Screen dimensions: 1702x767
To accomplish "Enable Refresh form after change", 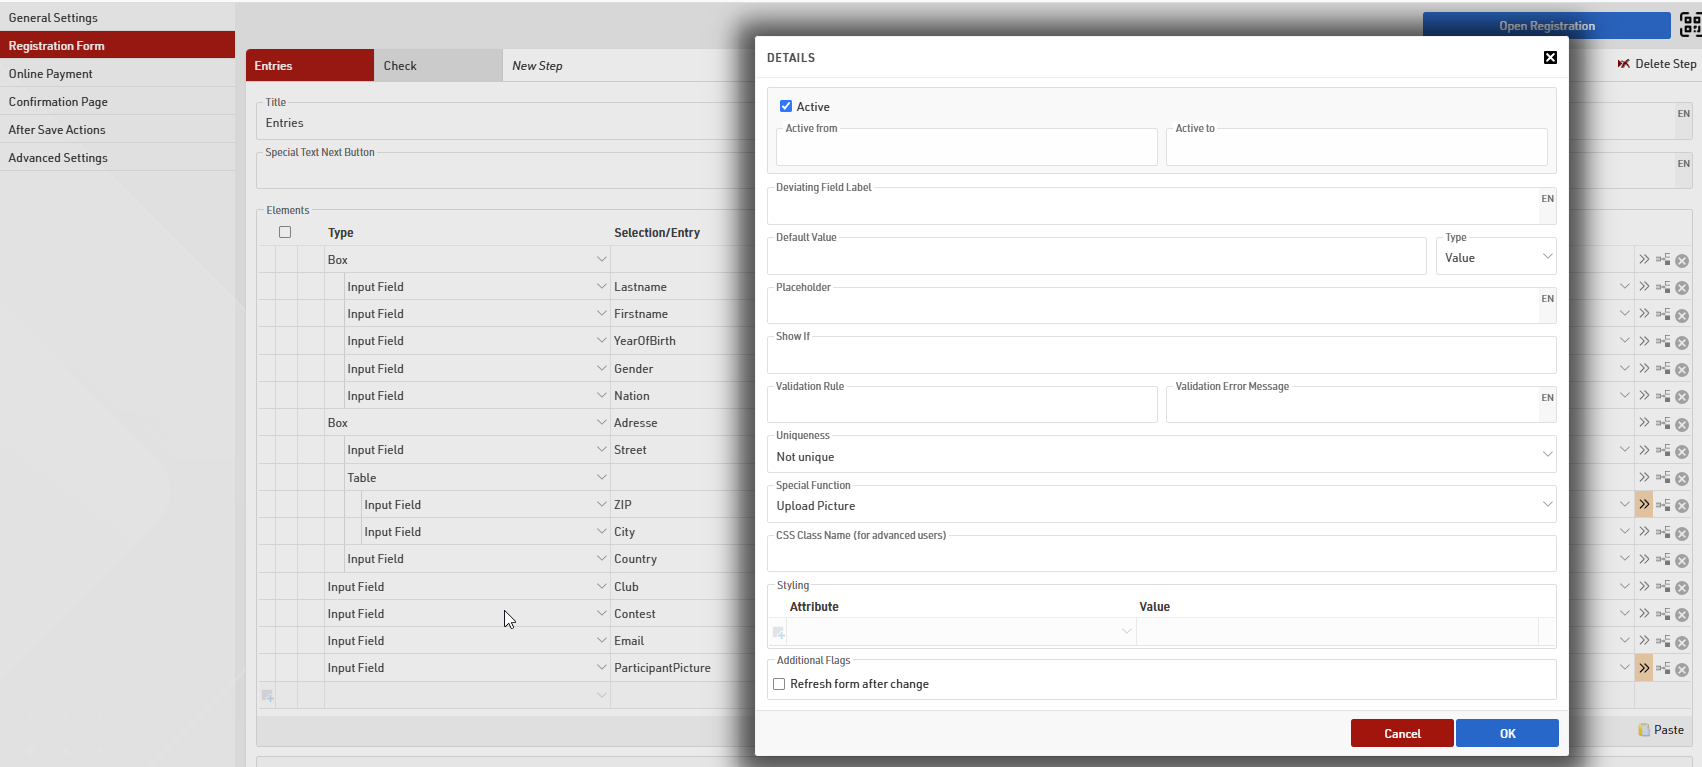I will click(x=779, y=684).
